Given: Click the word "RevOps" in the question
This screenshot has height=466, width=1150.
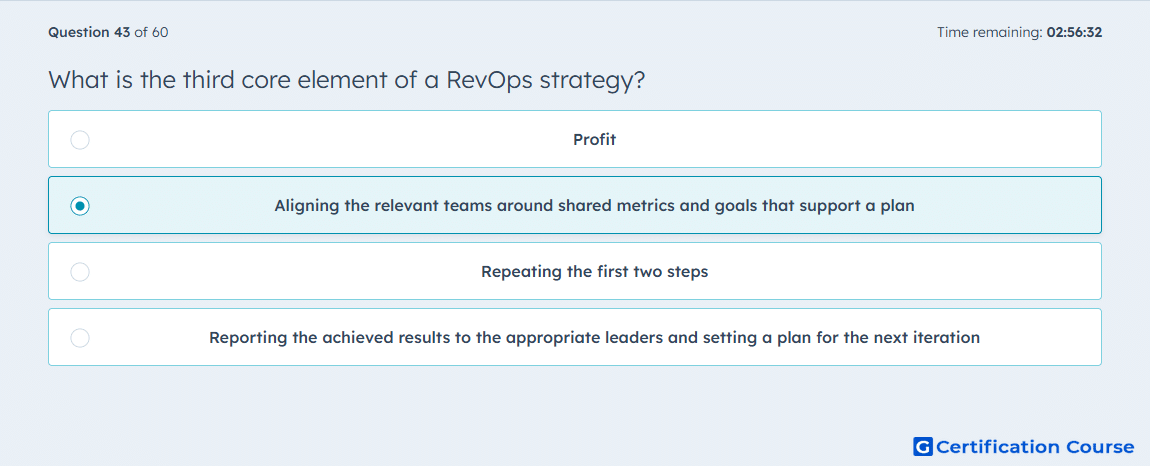Looking at the screenshot, I should 489,79.
